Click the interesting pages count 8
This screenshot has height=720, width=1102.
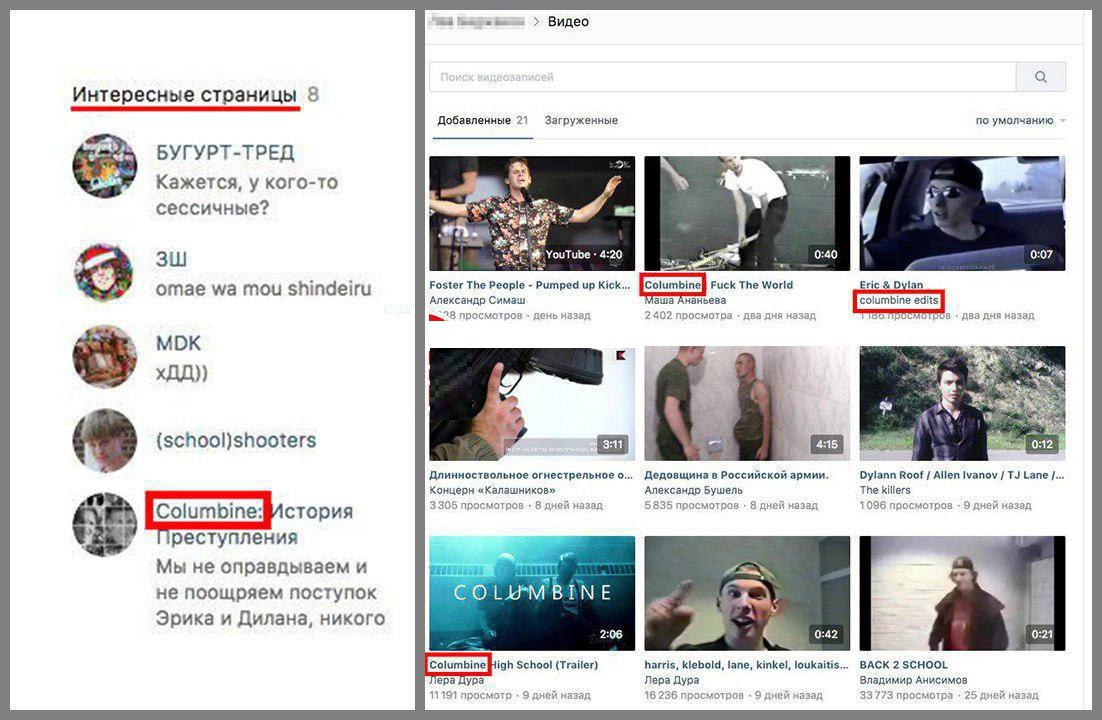(313, 94)
